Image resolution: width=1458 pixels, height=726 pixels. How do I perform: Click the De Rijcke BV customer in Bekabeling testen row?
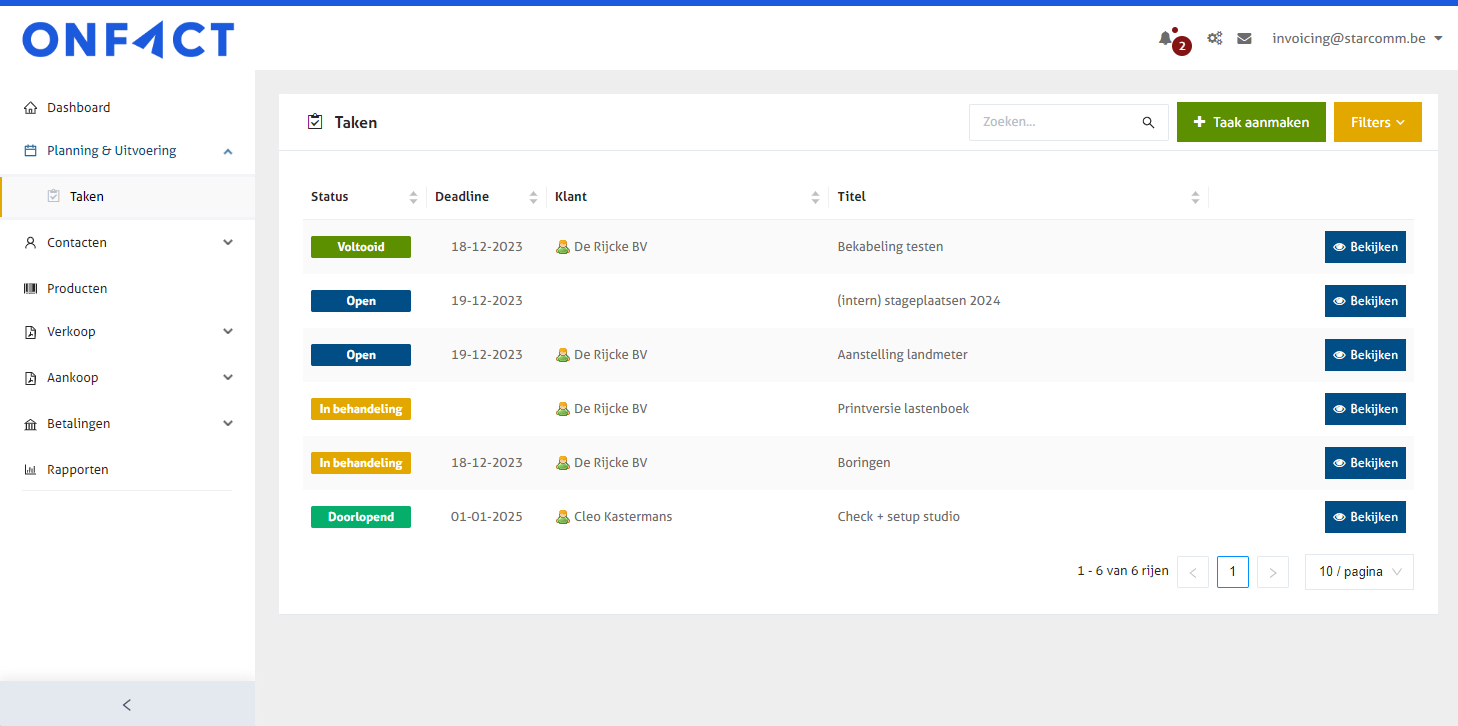click(609, 246)
